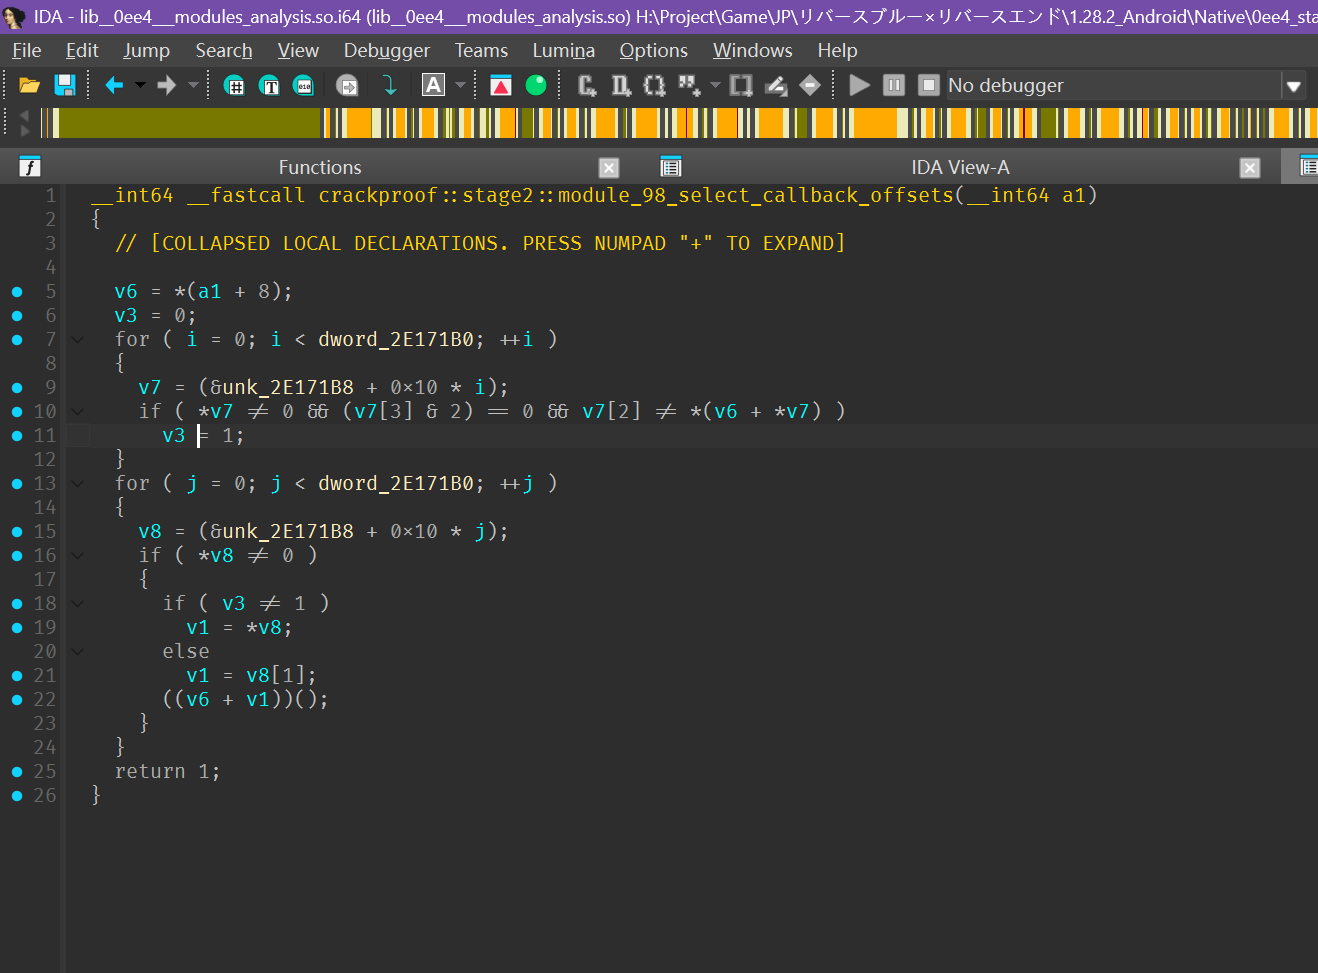Click the navigation band left scroll arrow
Viewport: 1318px width, 973px height.
(x=25, y=116)
